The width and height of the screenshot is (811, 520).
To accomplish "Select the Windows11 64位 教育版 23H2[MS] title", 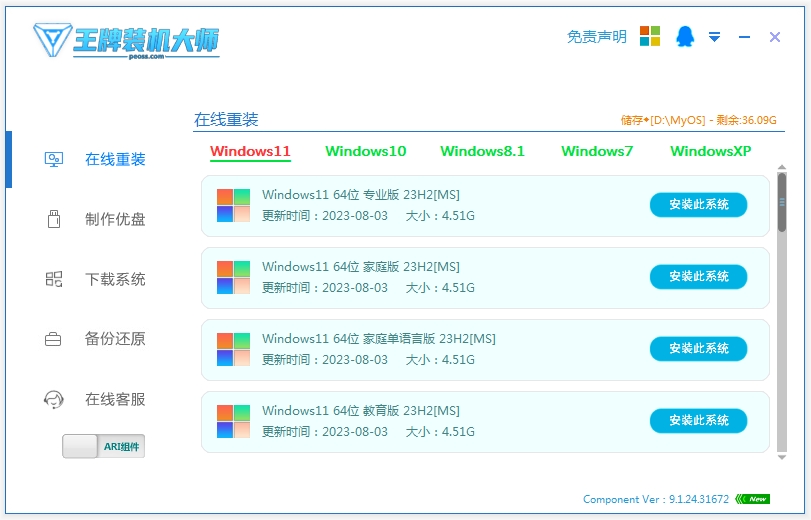I will pos(361,410).
